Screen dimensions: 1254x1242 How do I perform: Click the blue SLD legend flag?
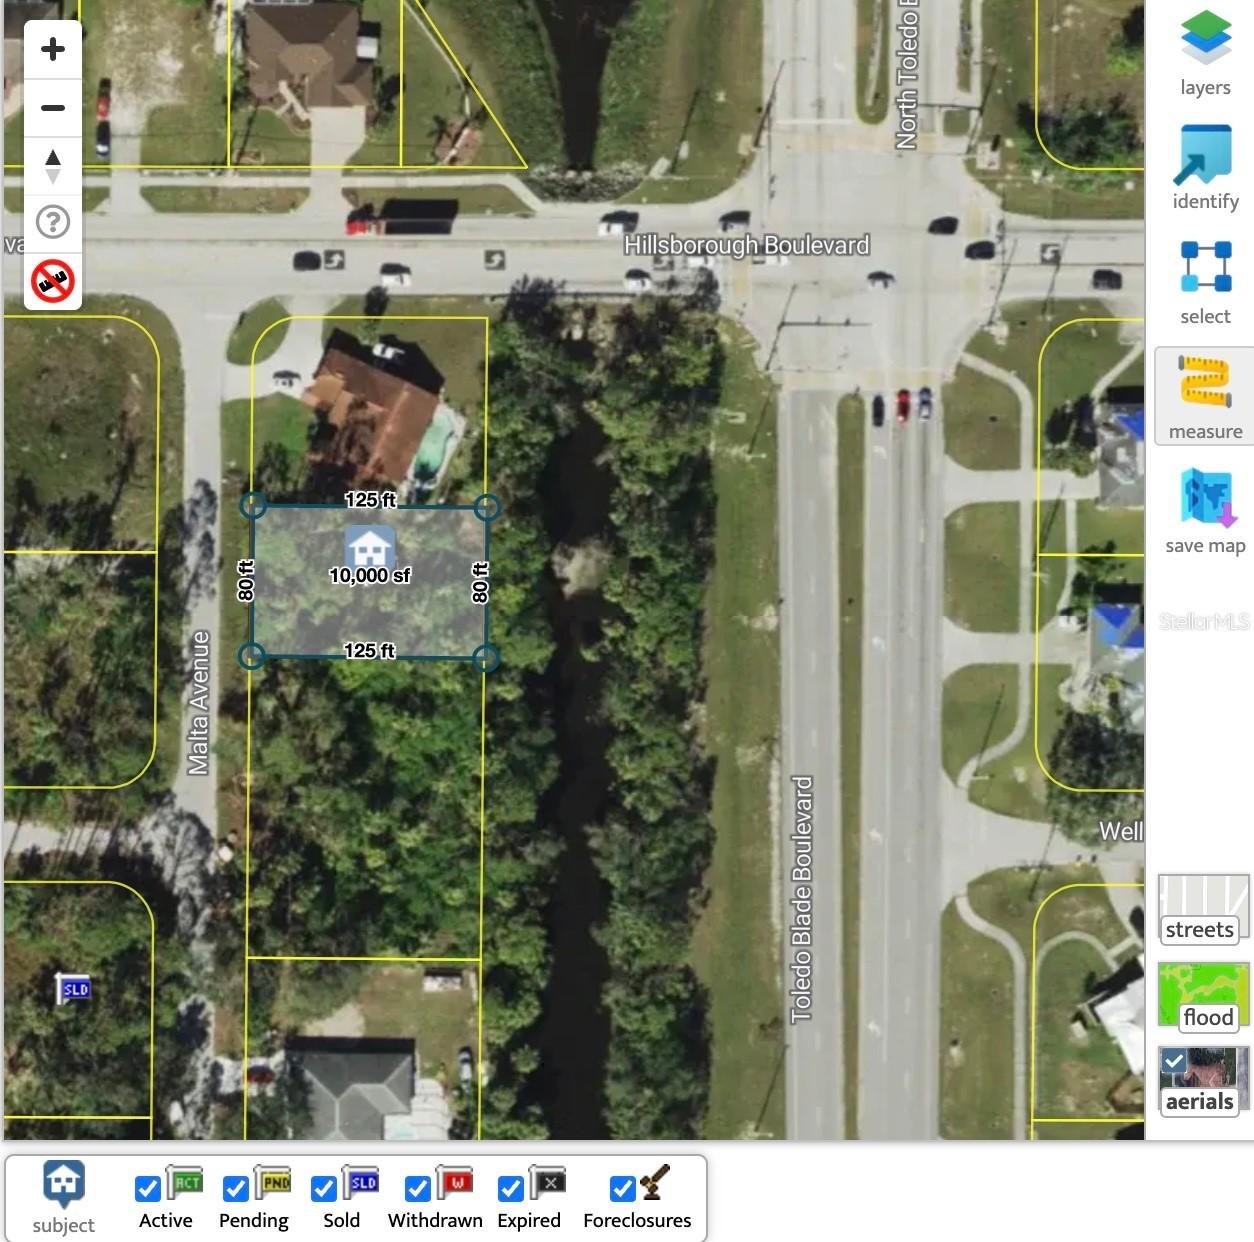click(x=360, y=1182)
